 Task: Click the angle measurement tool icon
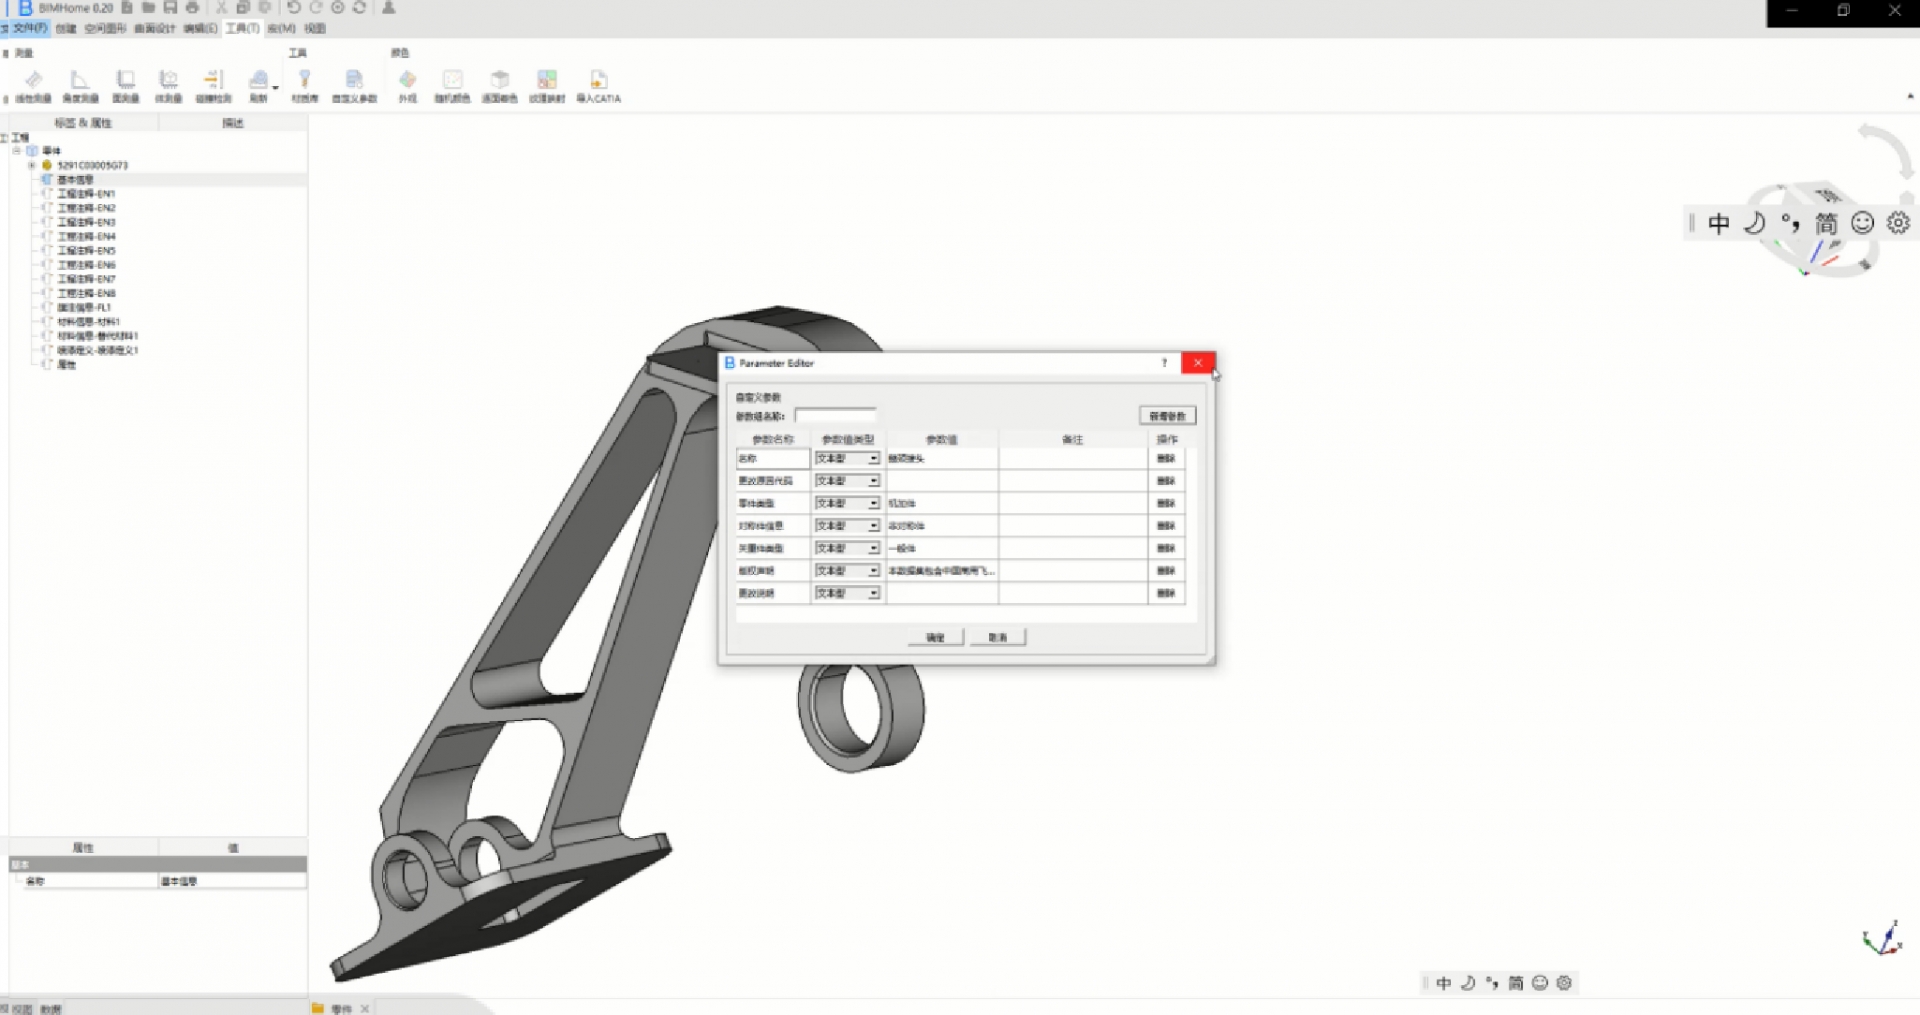coord(80,82)
